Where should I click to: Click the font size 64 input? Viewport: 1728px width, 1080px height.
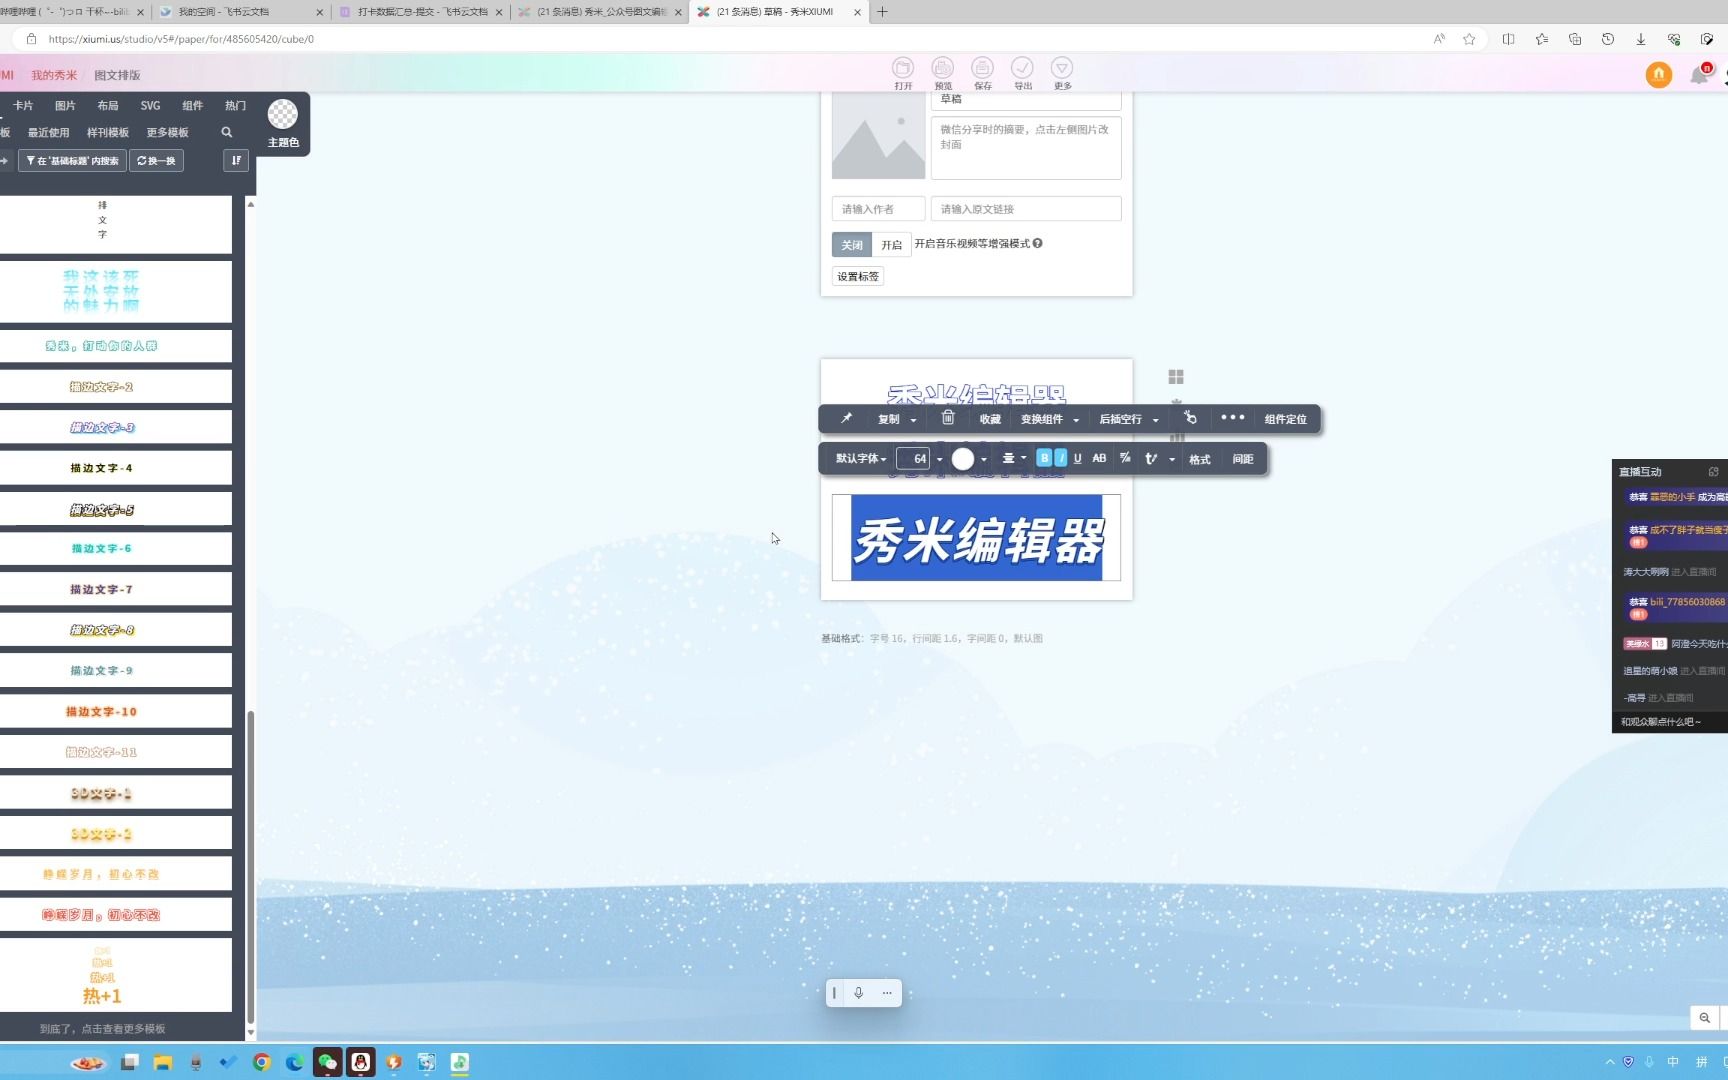[x=914, y=458]
